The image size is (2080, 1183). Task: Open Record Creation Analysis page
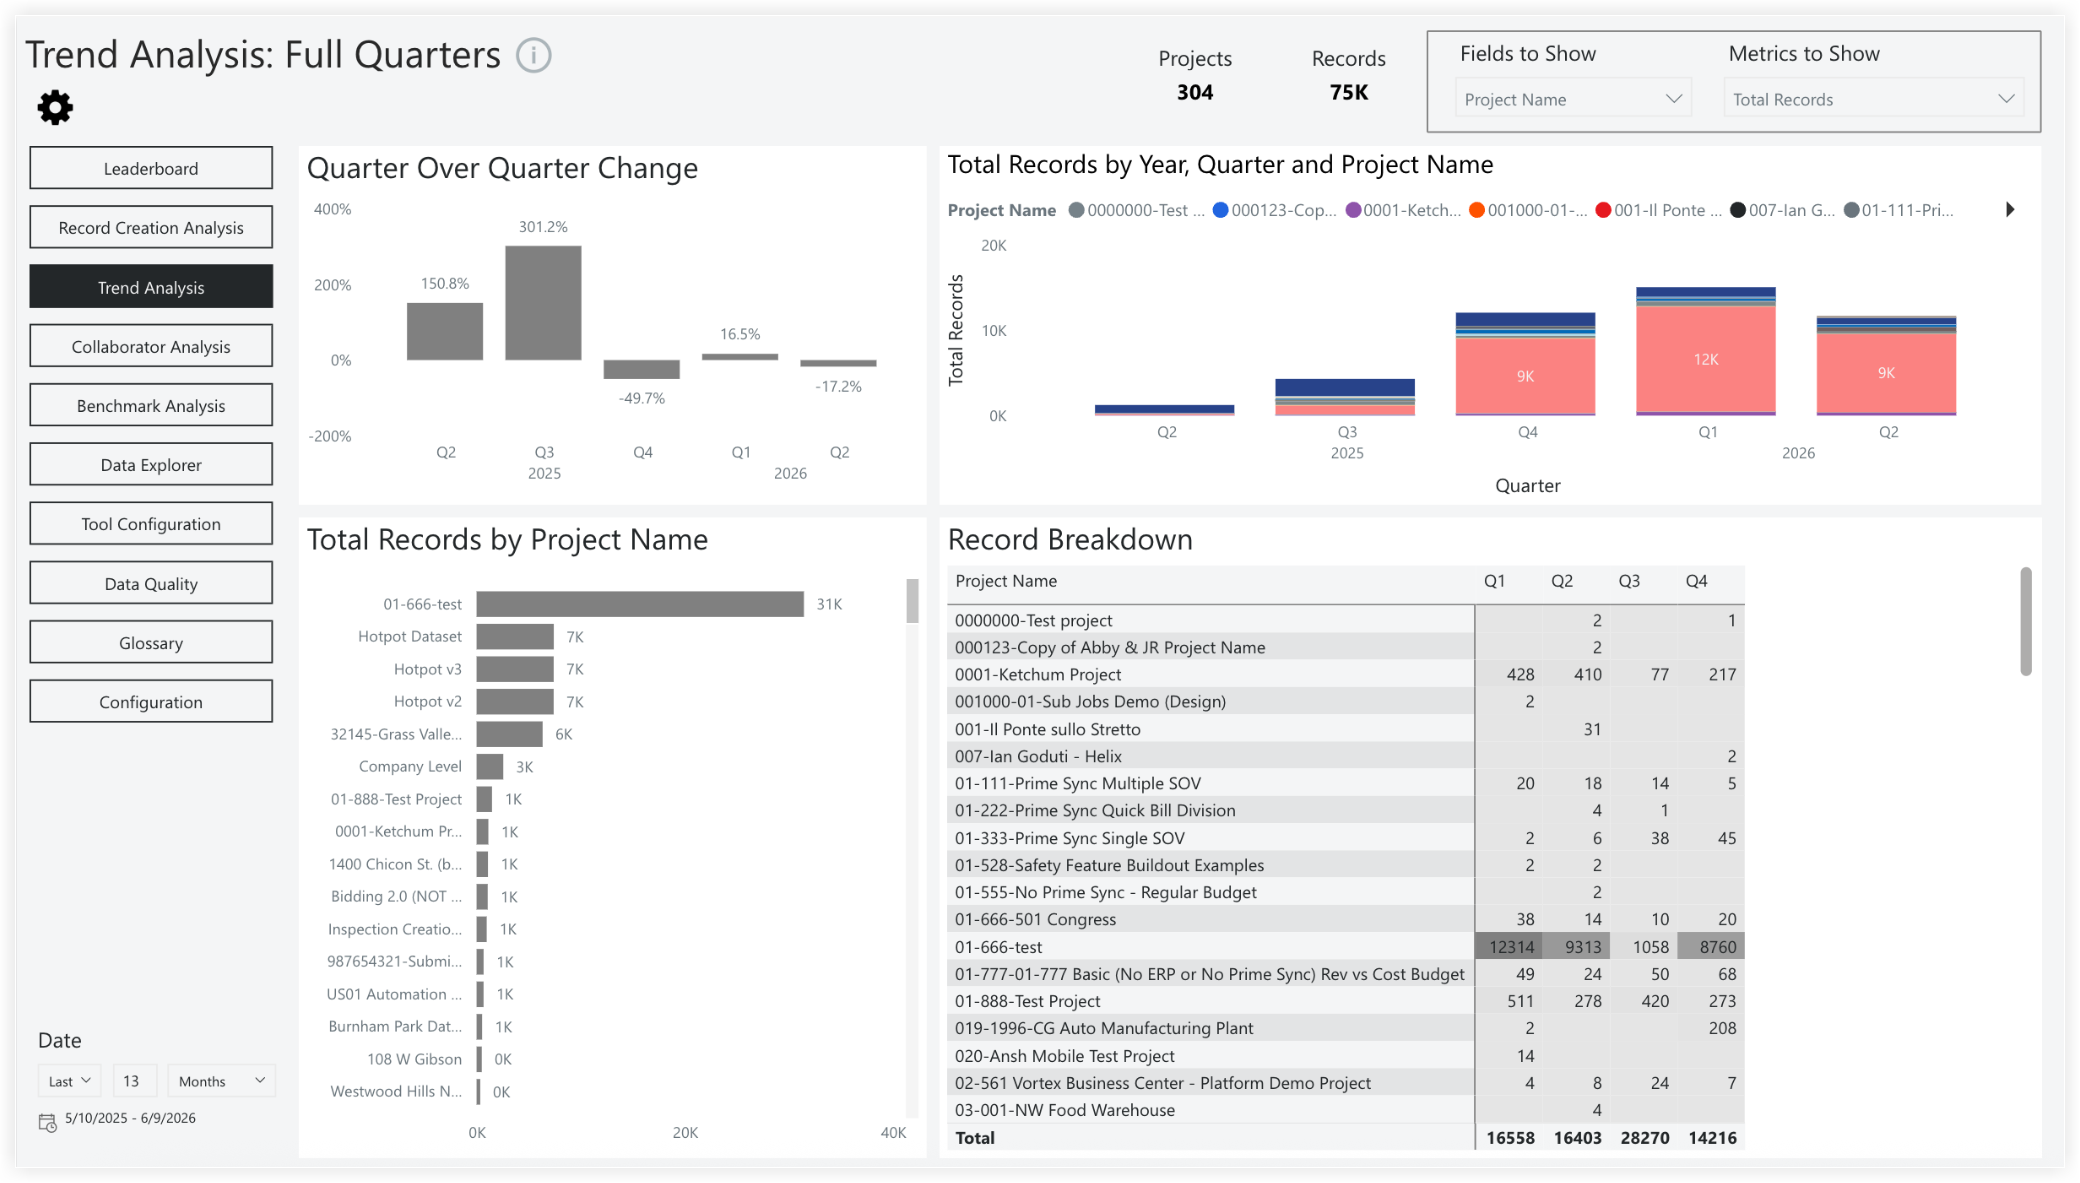click(x=151, y=227)
